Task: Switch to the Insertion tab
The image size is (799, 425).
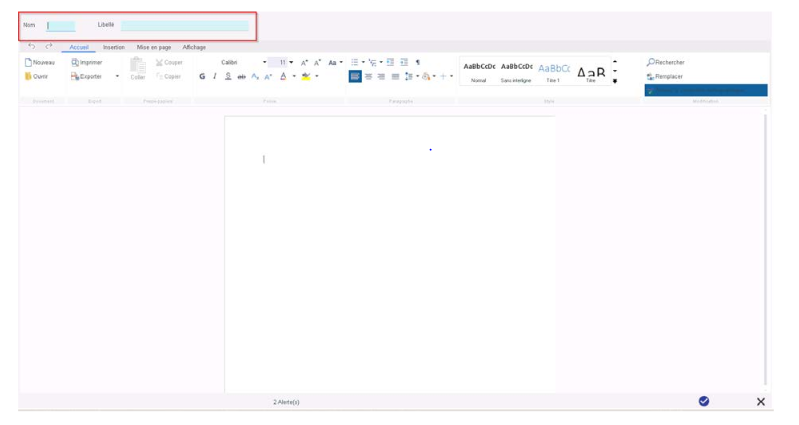Action: click(114, 47)
